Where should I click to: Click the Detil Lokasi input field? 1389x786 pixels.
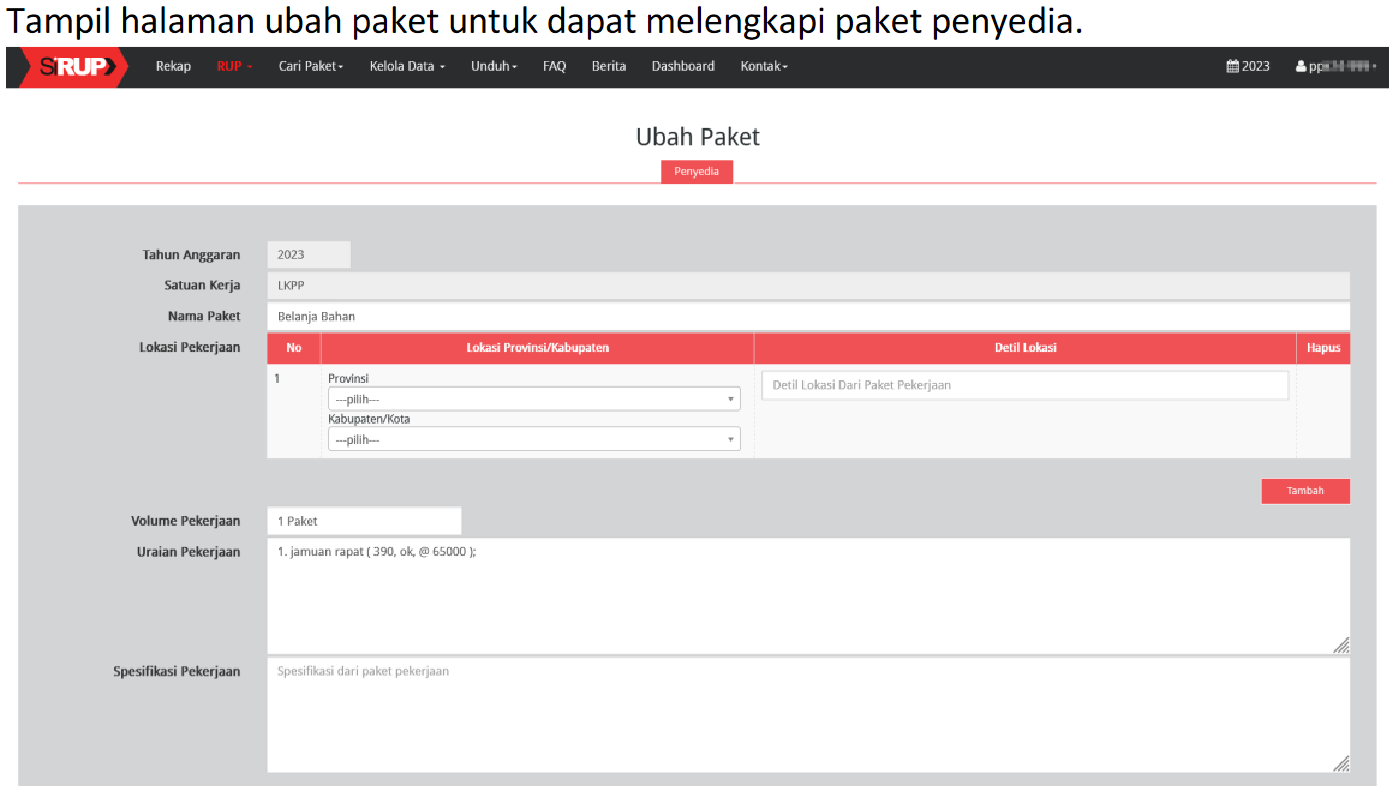(1024, 386)
